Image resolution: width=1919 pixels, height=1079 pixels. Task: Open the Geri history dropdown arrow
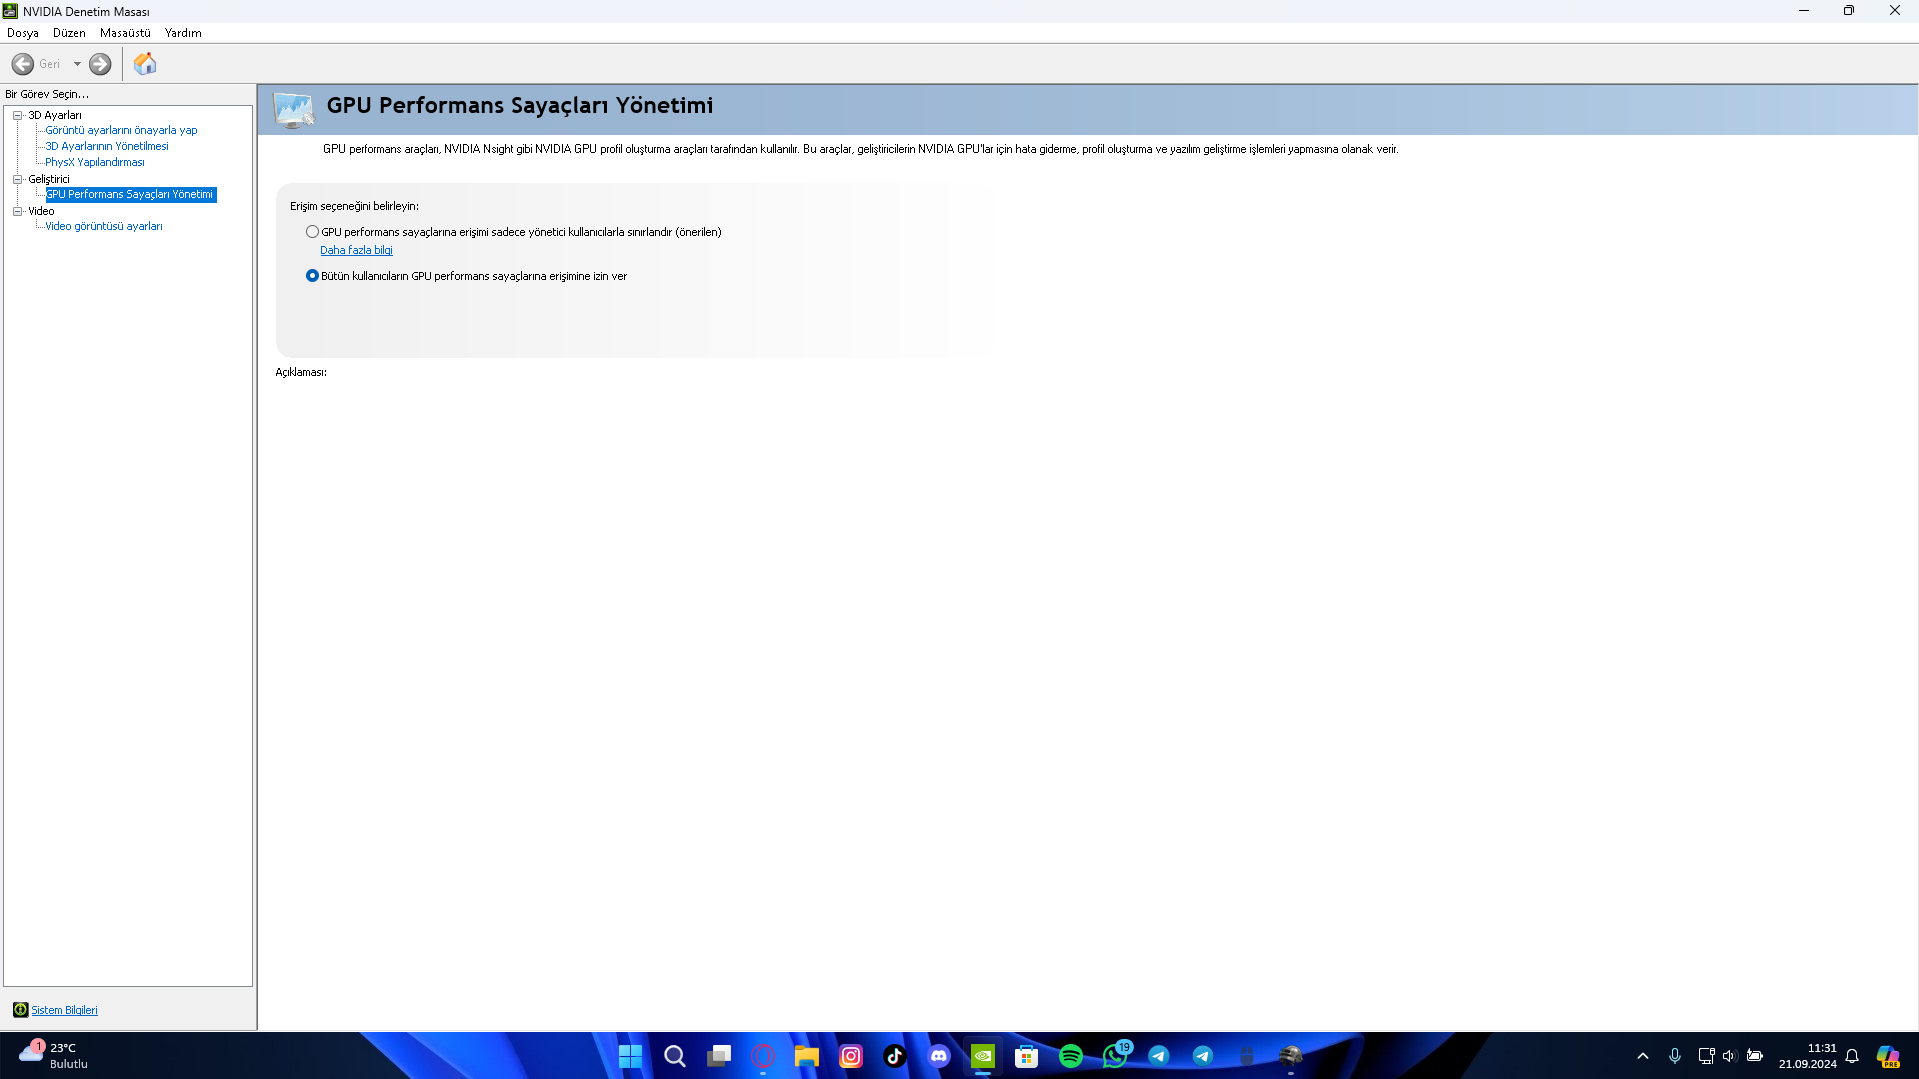tap(77, 64)
